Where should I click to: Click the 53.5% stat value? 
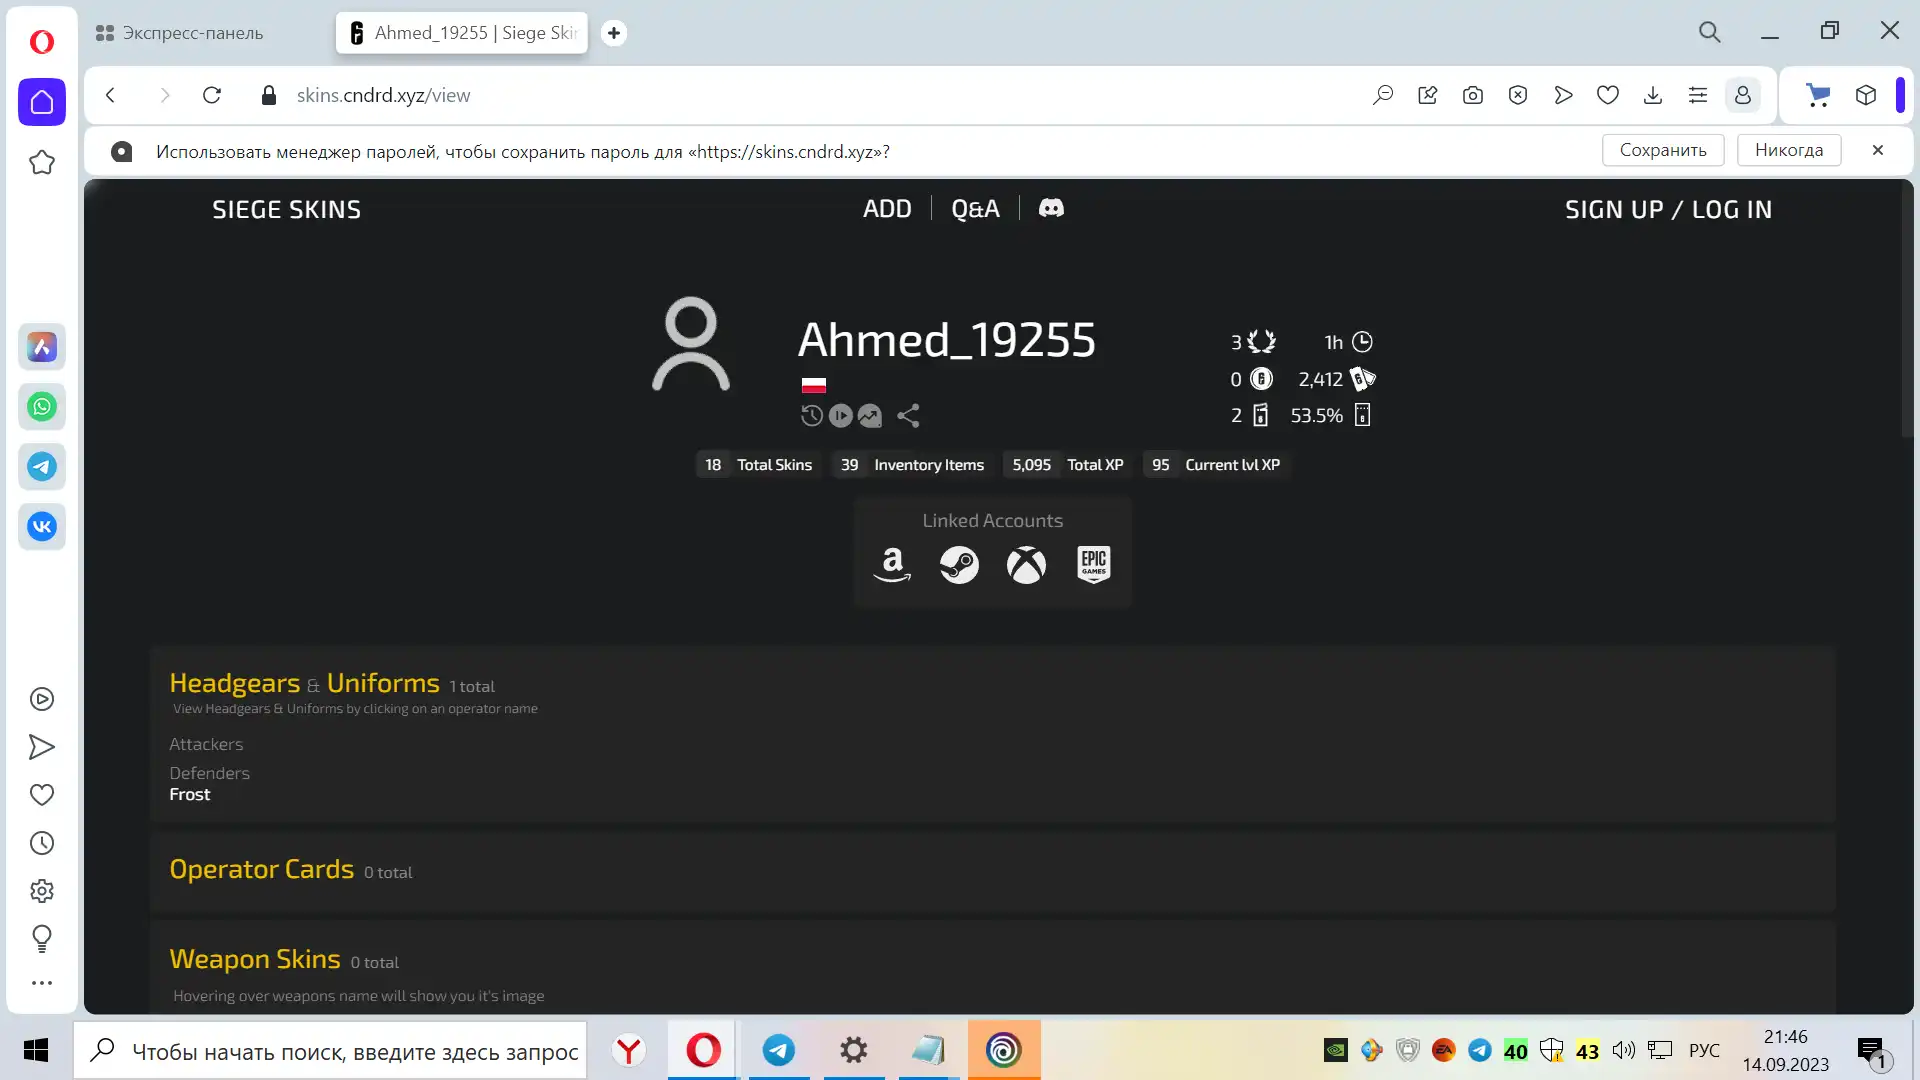pos(1316,415)
